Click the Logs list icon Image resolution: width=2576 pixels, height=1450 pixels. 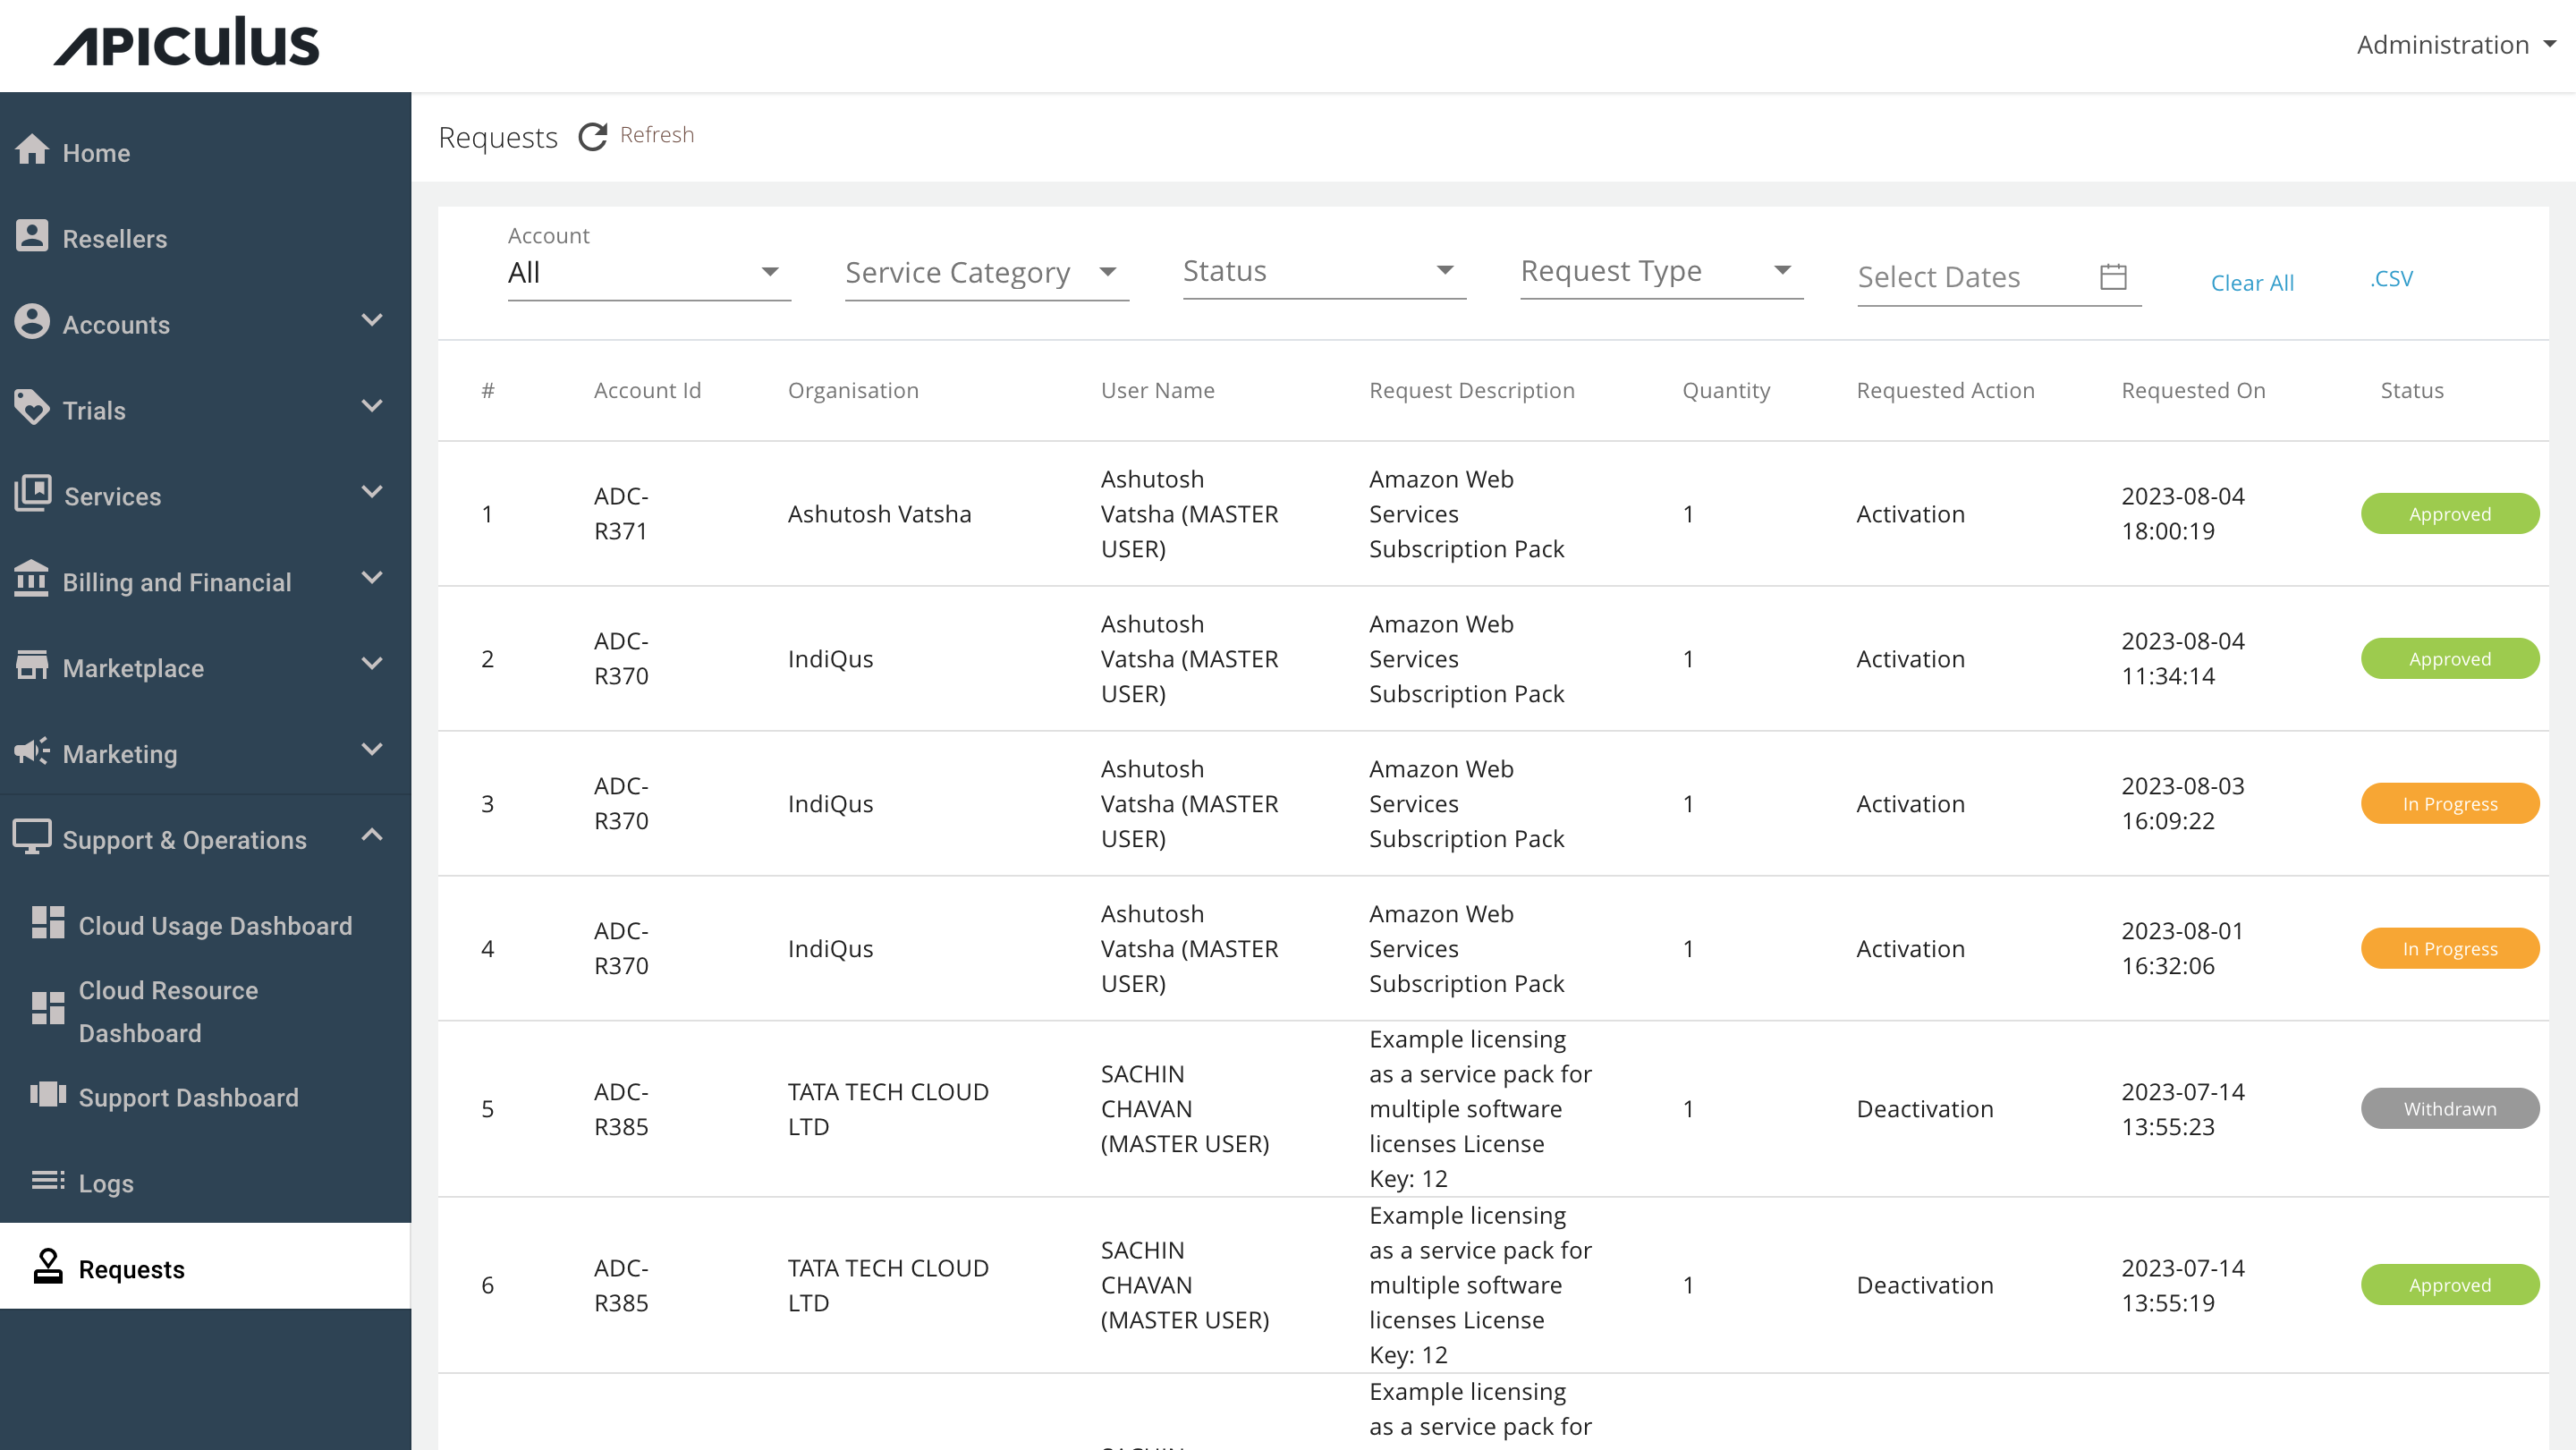coord(48,1181)
